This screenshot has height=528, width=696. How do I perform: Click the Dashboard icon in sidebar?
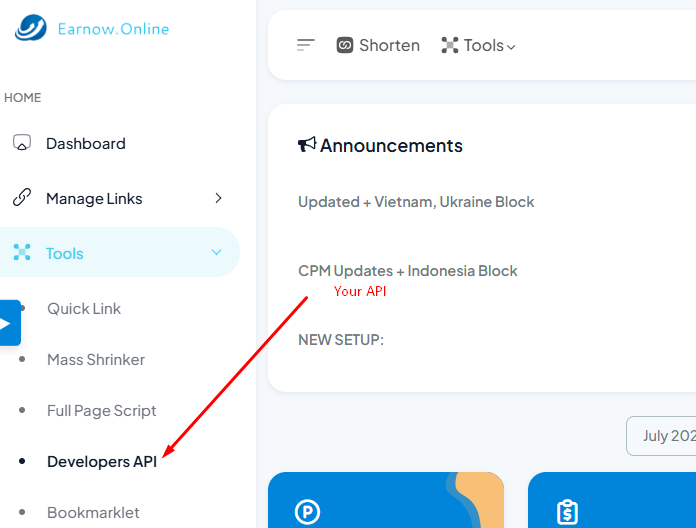[22, 143]
